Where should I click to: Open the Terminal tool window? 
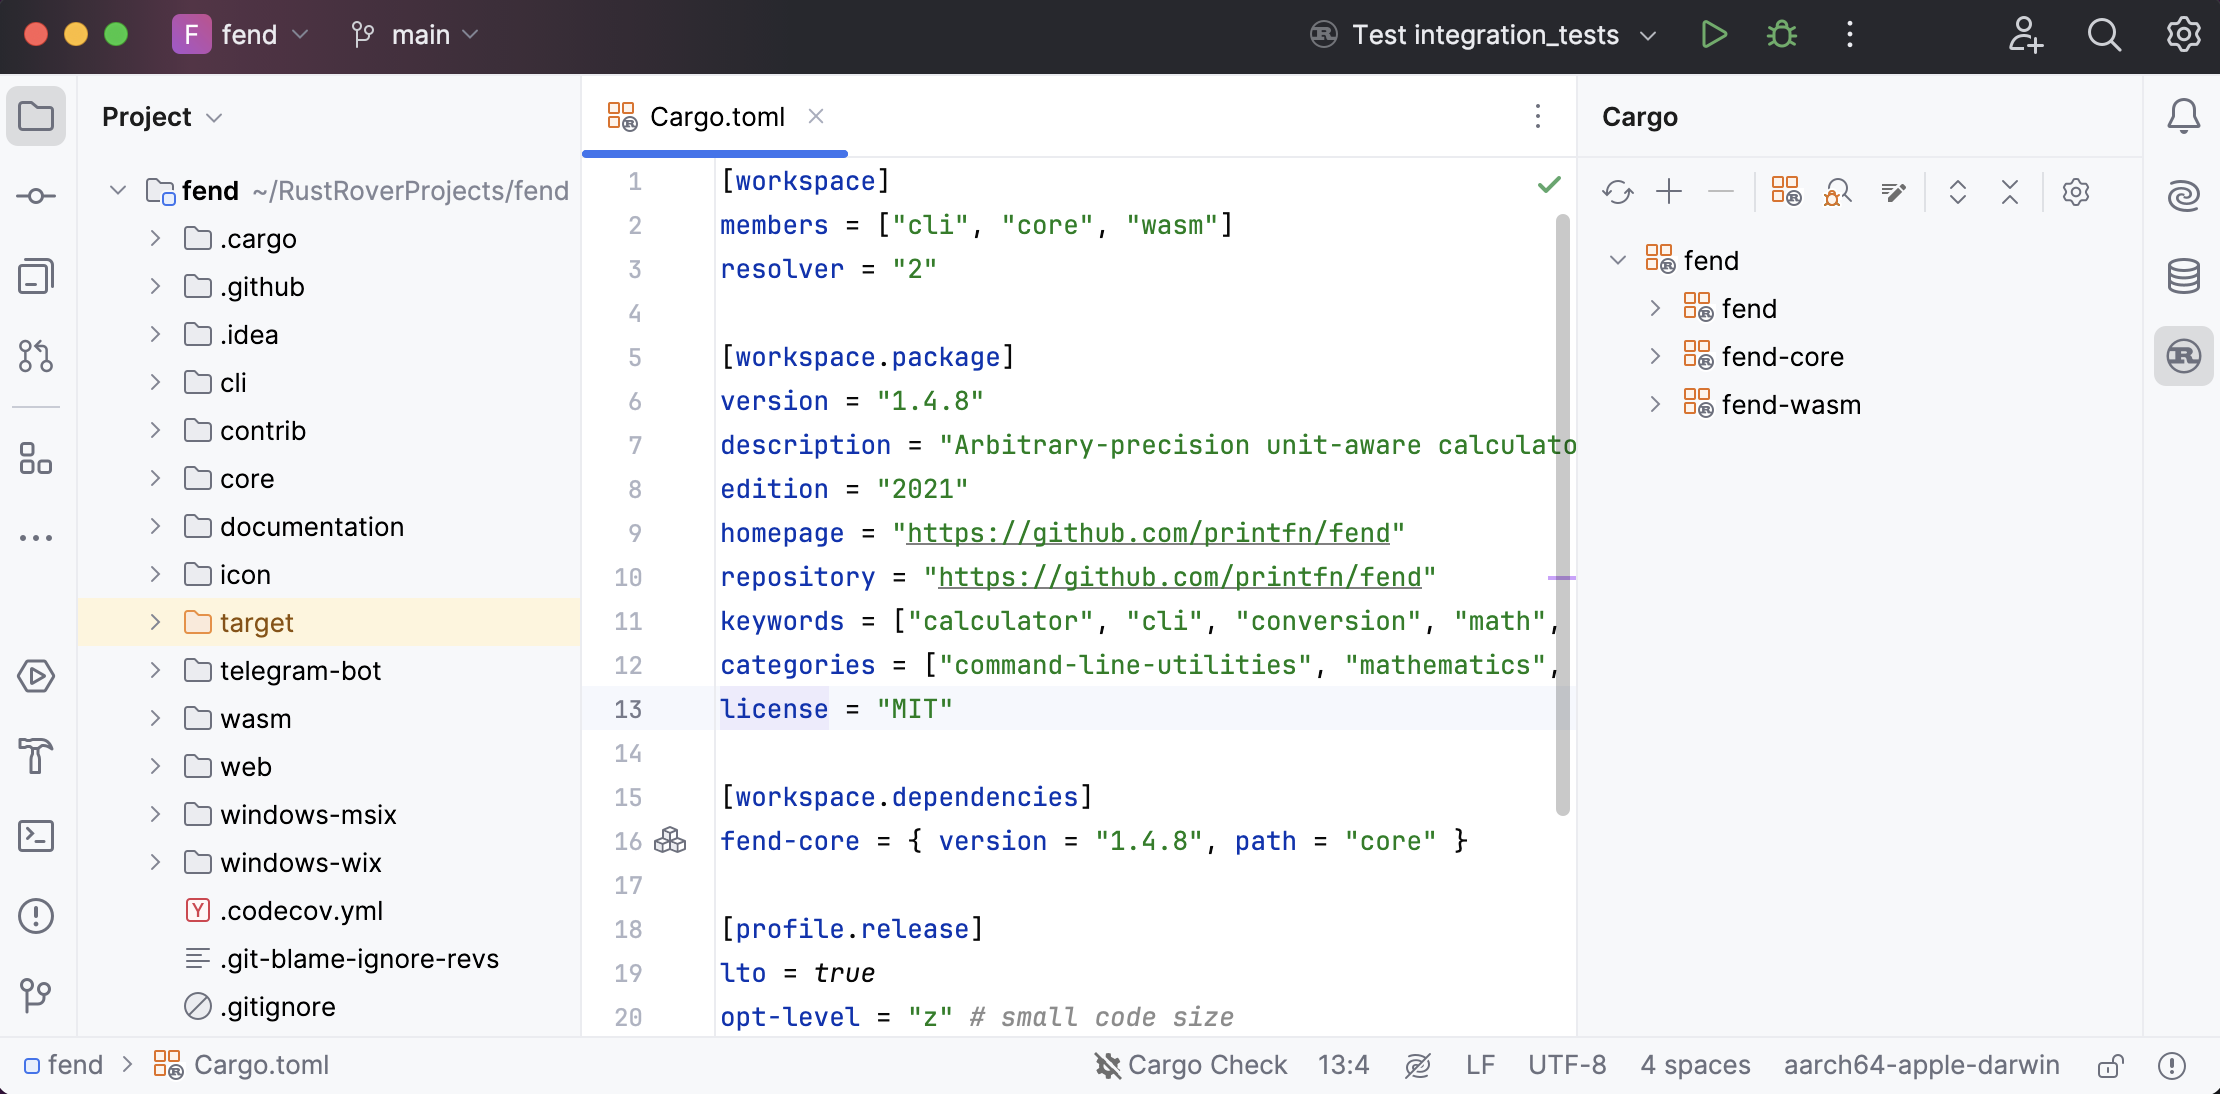tap(36, 836)
